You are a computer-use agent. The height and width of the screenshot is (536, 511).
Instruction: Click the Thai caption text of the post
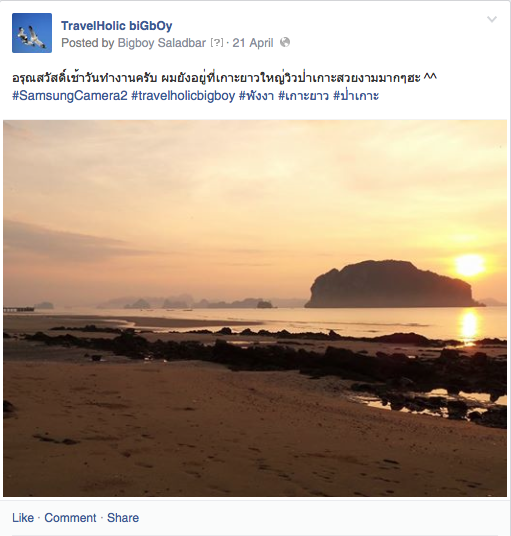pos(224,78)
